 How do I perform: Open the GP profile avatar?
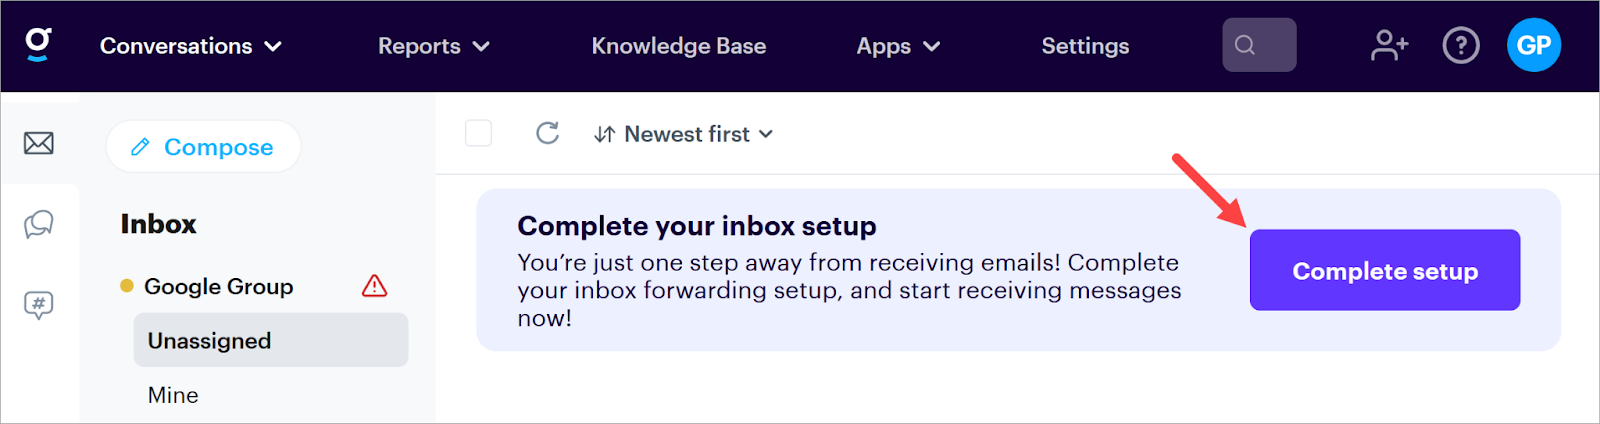pos(1533,45)
